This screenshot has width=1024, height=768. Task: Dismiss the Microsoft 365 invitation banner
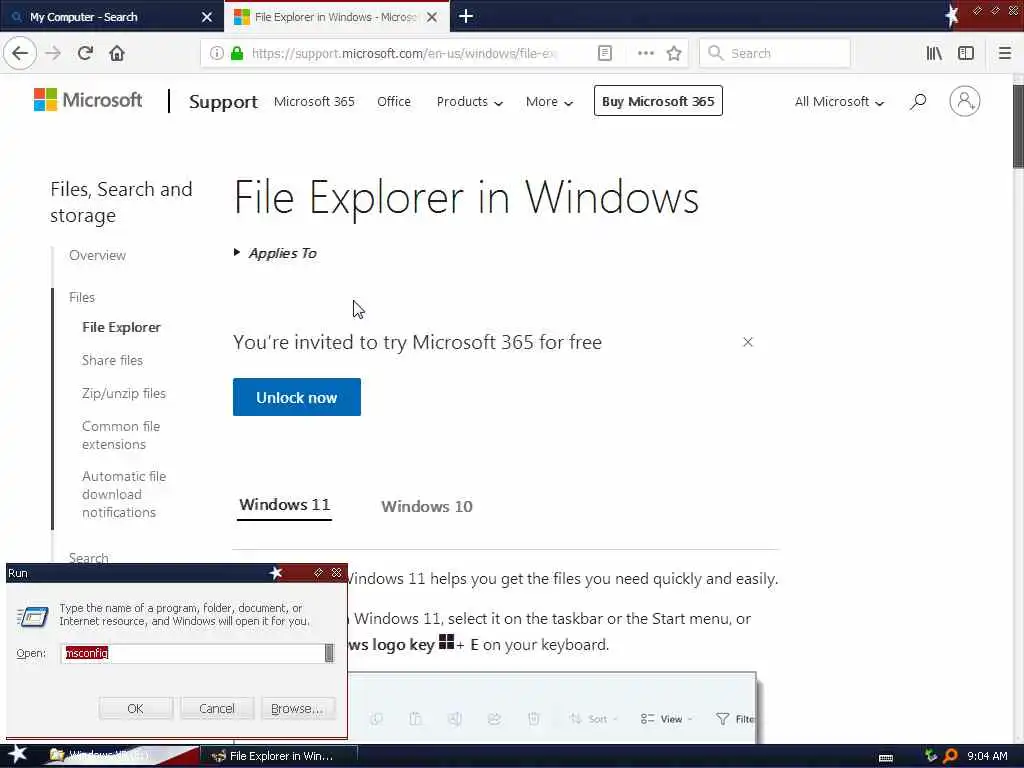click(748, 342)
